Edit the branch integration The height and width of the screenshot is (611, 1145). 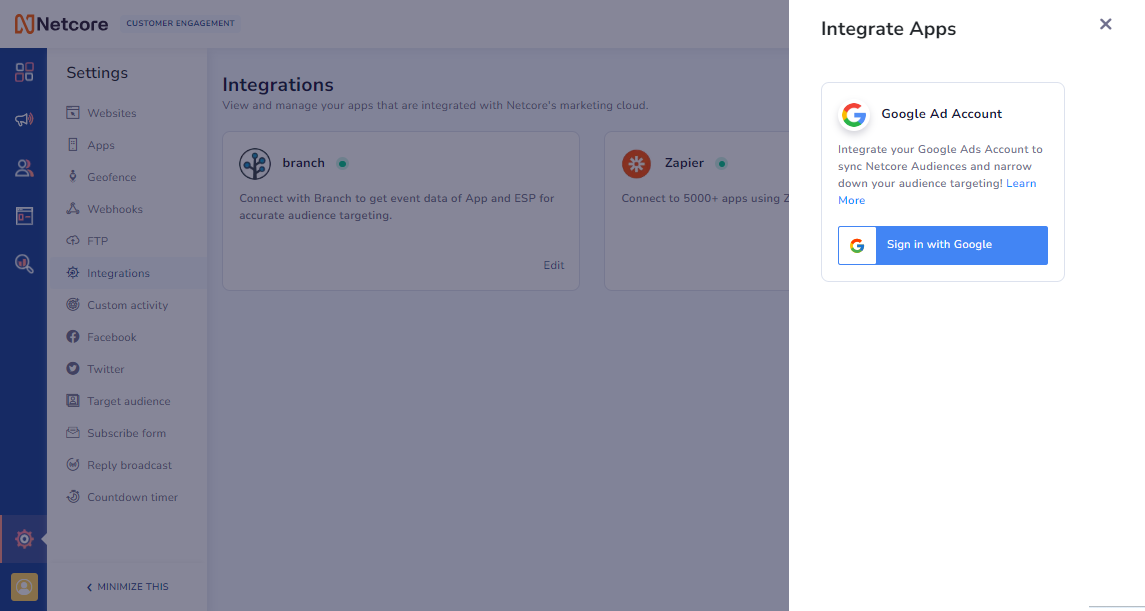(x=554, y=266)
